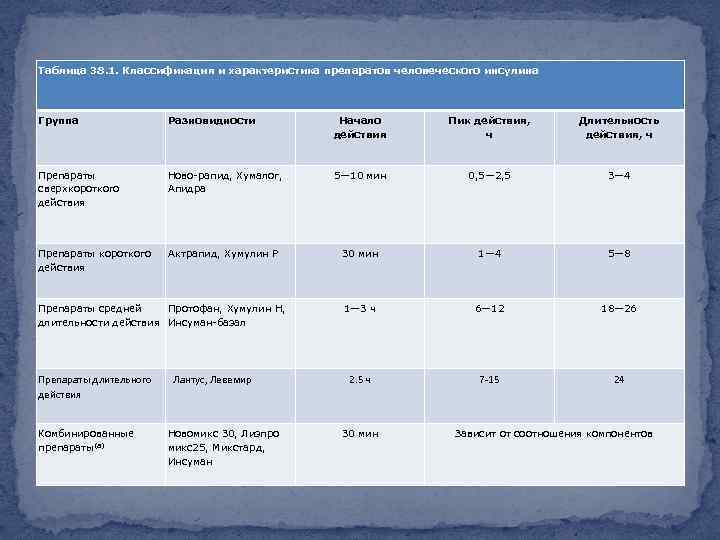This screenshot has height=540, width=720.
Task: Click the '0,5—2,5' value
Action: pos(489,175)
